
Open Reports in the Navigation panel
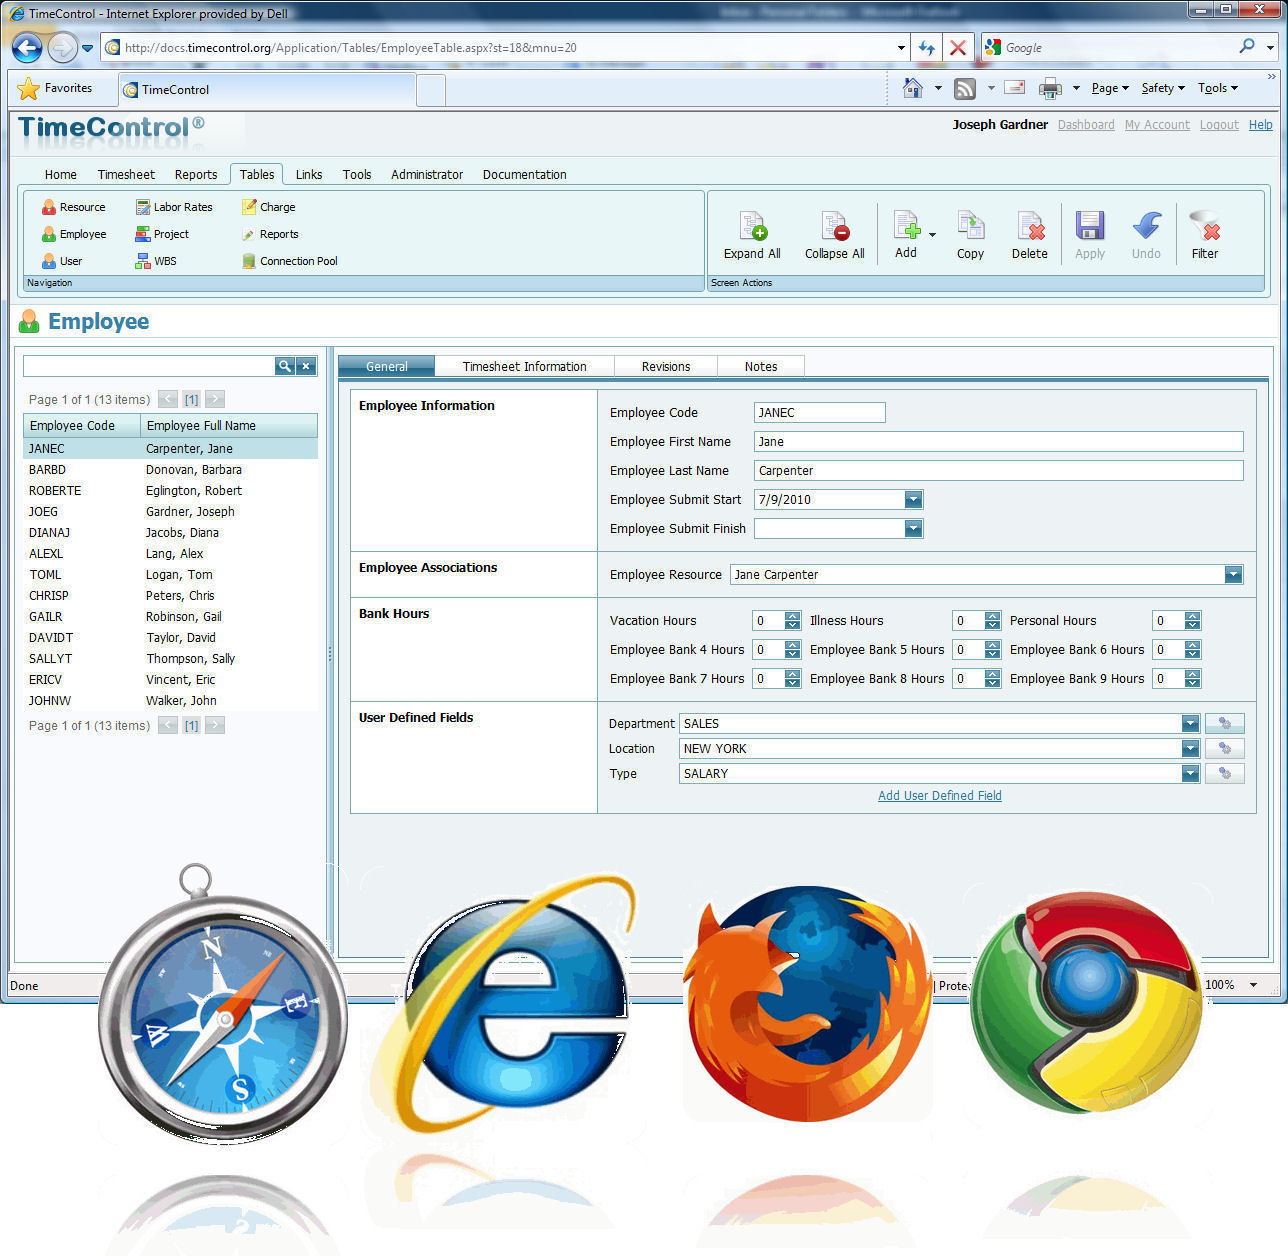click(270, 234)
